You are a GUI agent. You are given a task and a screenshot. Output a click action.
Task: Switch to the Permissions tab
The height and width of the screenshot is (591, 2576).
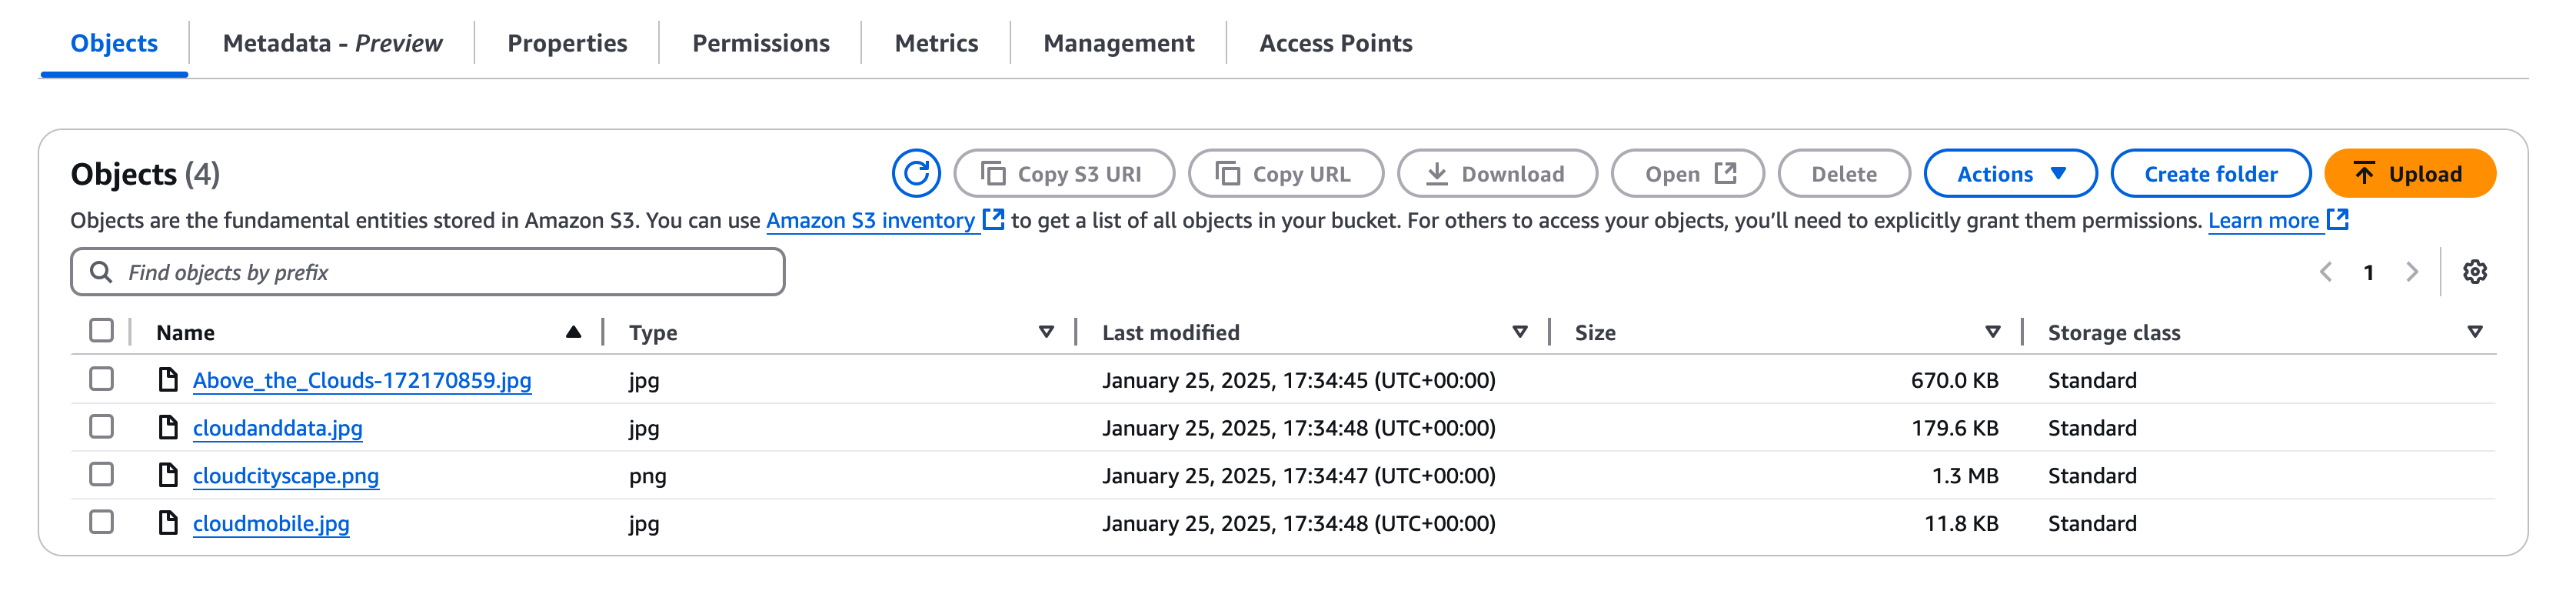tap(760, 43)
